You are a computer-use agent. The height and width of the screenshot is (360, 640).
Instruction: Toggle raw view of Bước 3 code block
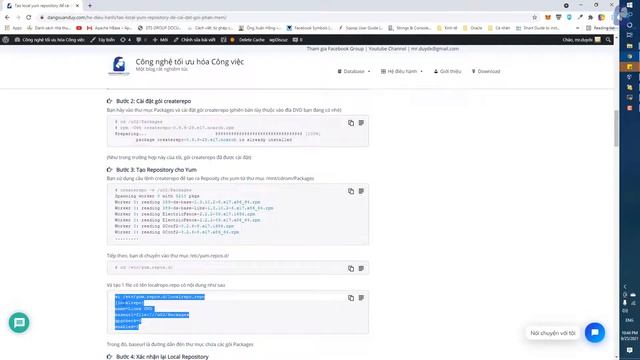click(361, 191)
